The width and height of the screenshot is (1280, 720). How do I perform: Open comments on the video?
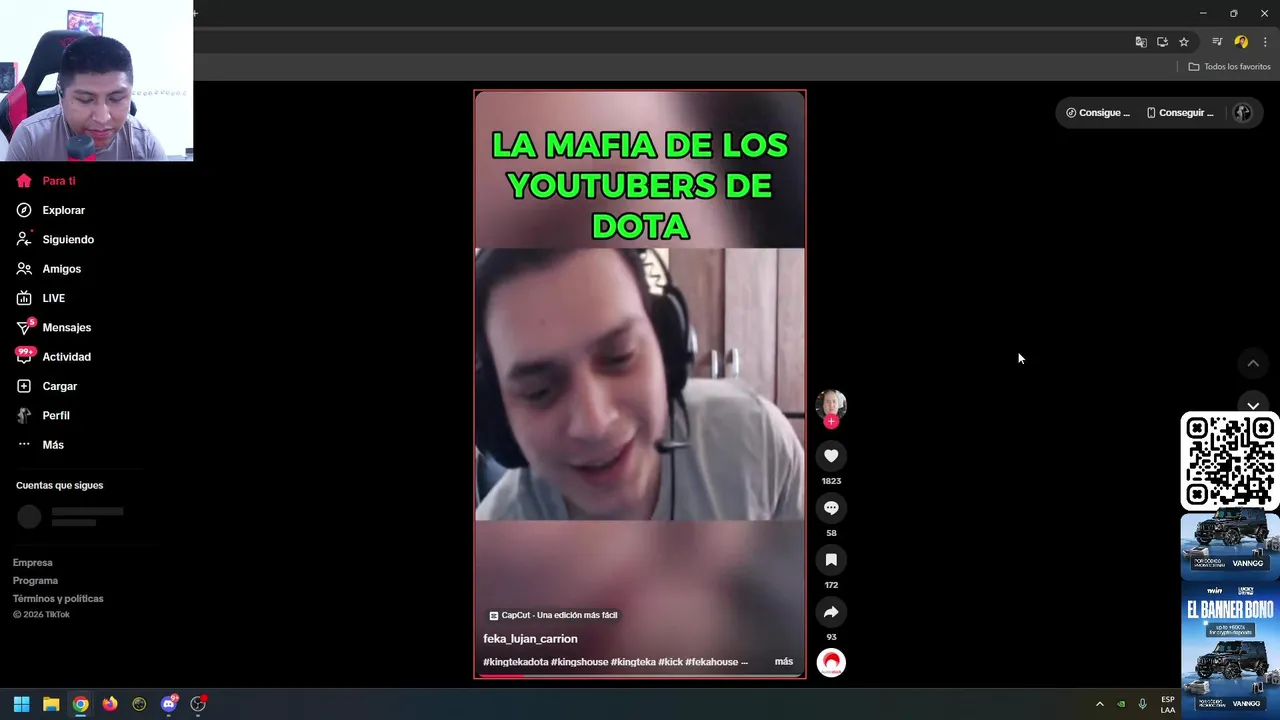[831, 508]
